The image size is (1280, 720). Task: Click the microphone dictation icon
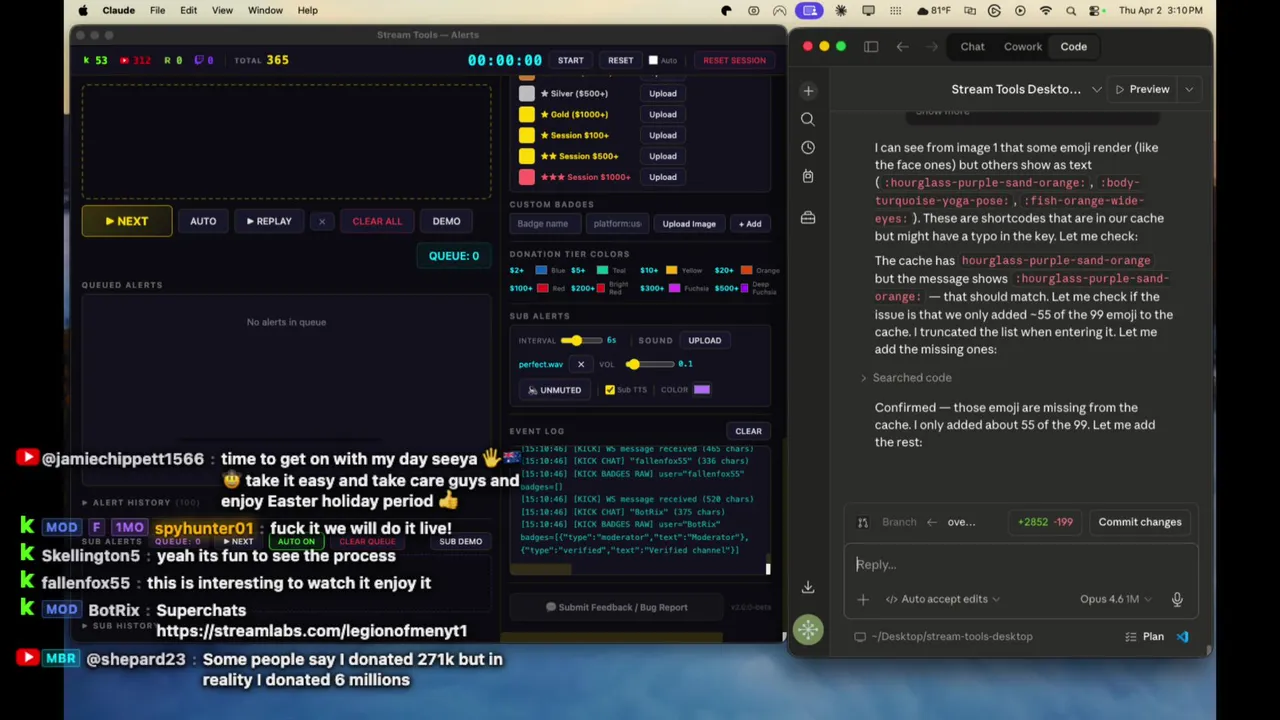[1177, 599]
